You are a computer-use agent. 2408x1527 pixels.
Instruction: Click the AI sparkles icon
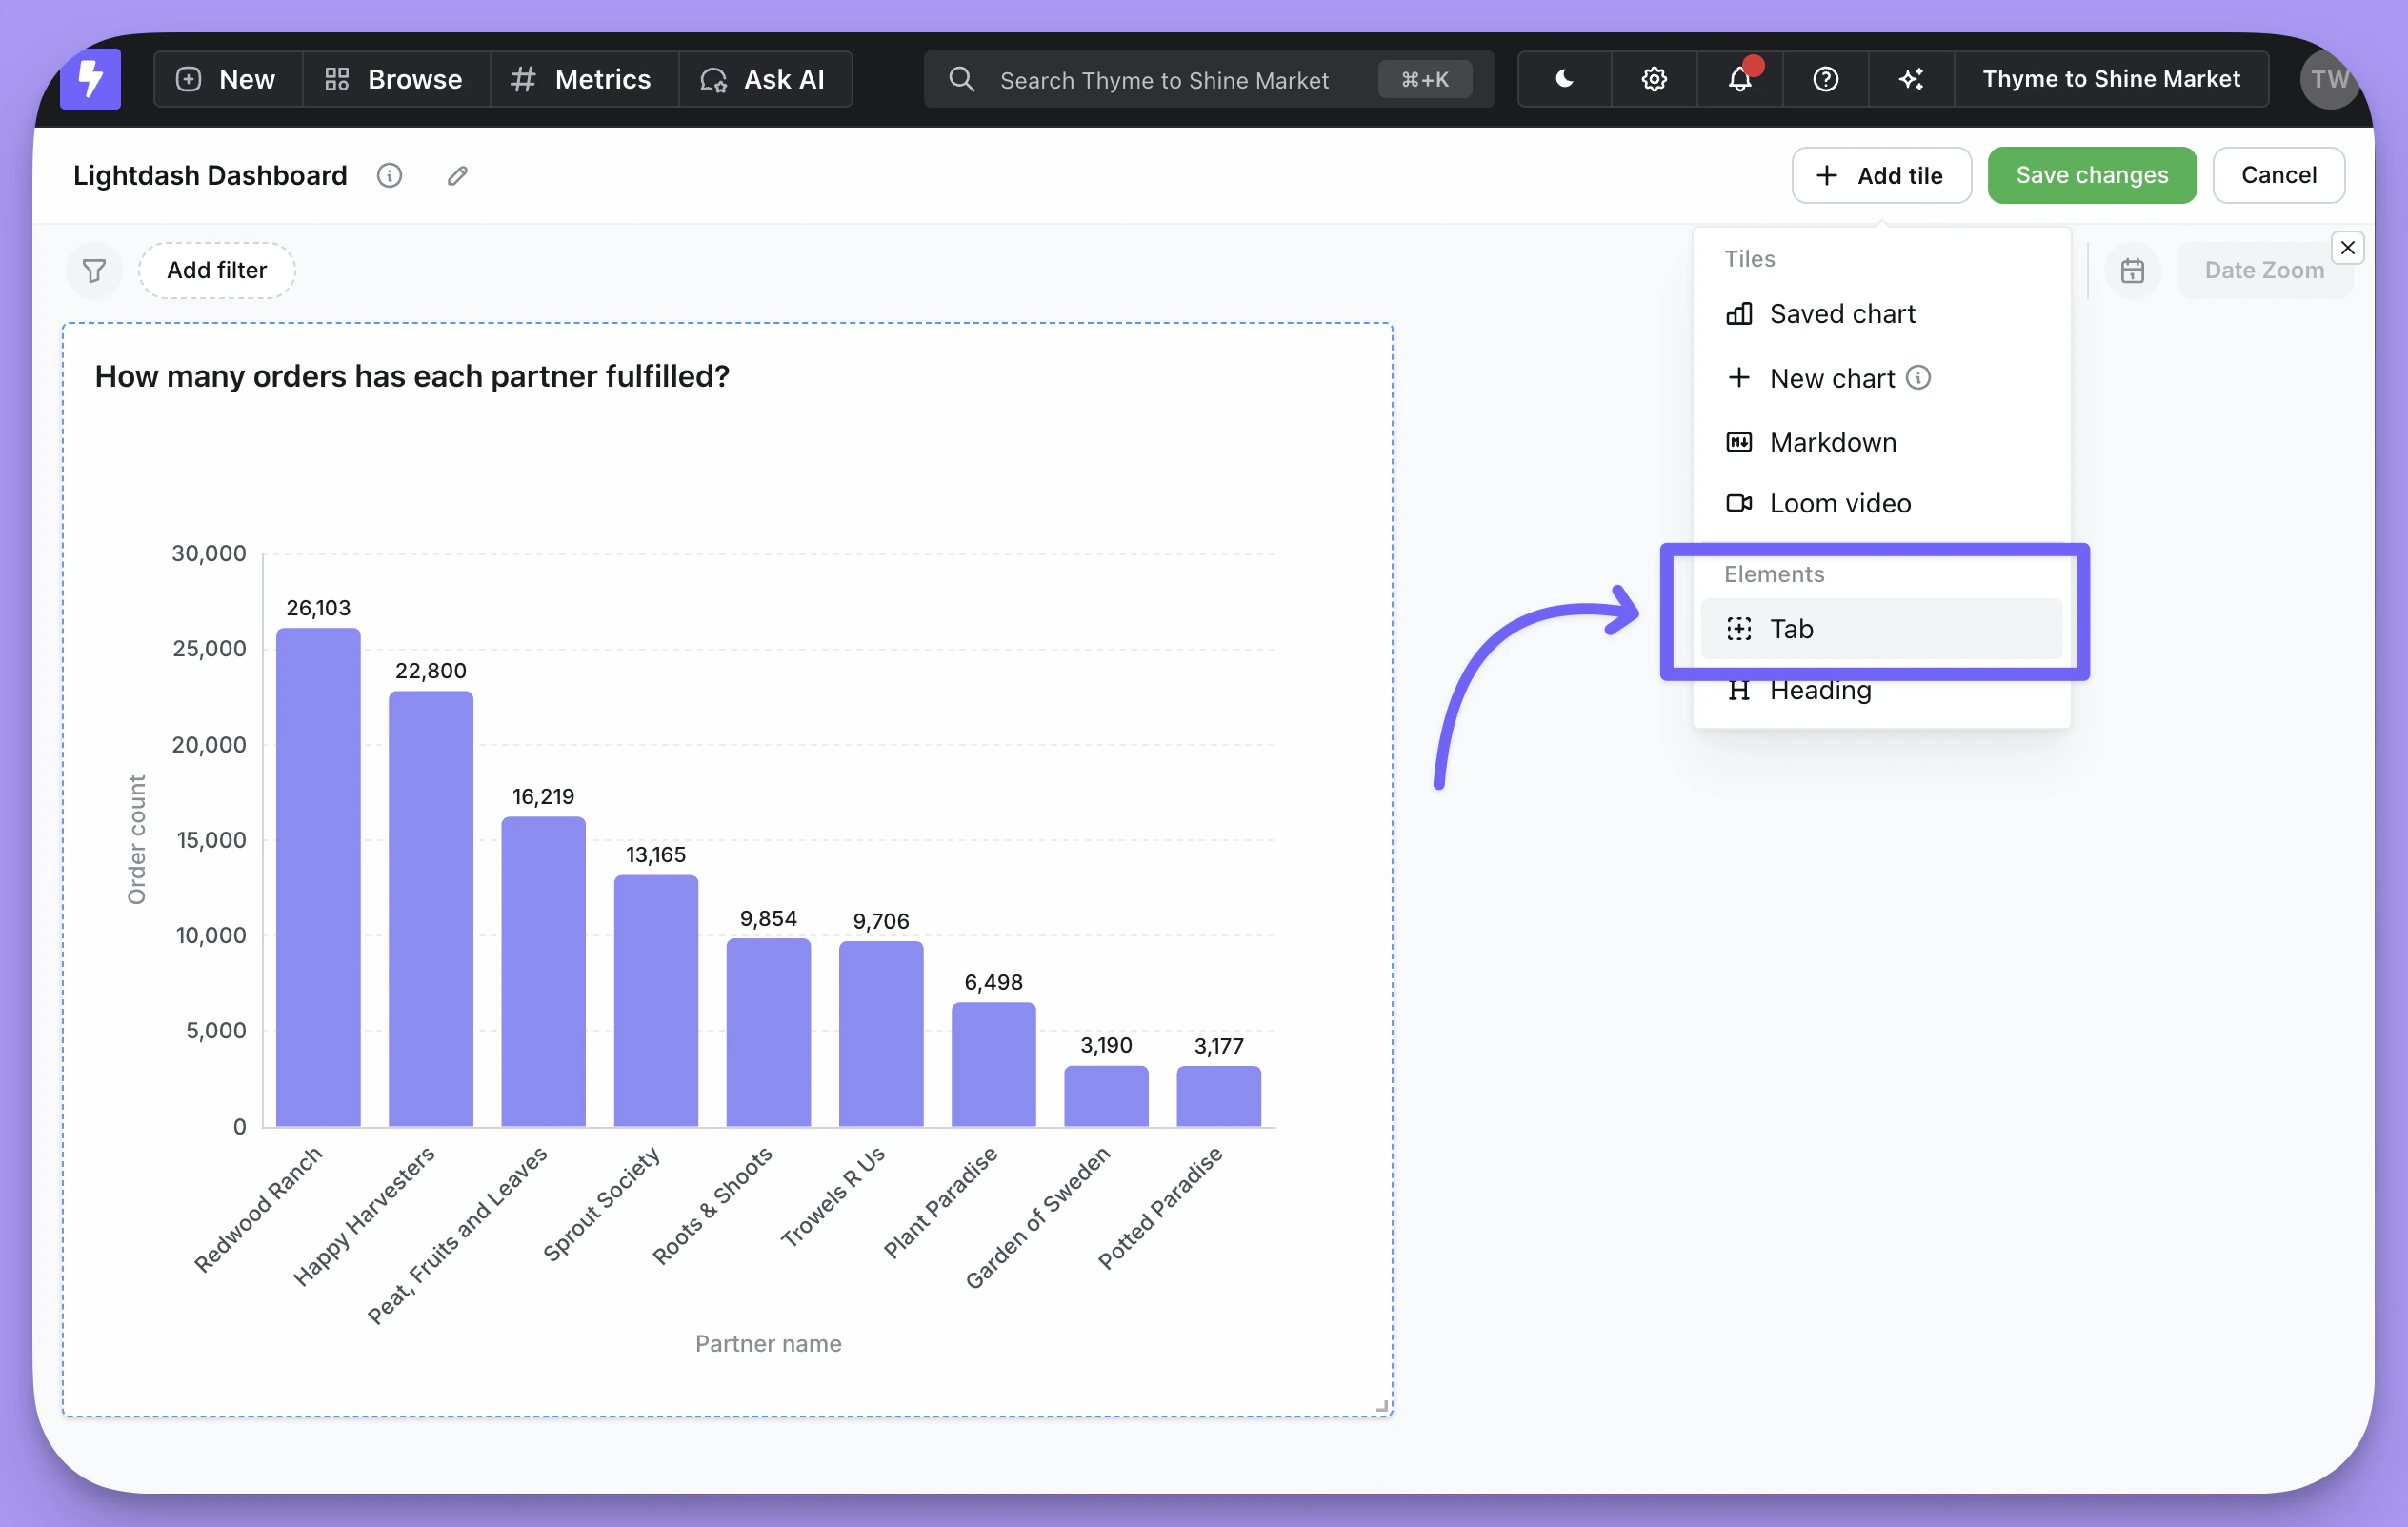[1911, 79]
